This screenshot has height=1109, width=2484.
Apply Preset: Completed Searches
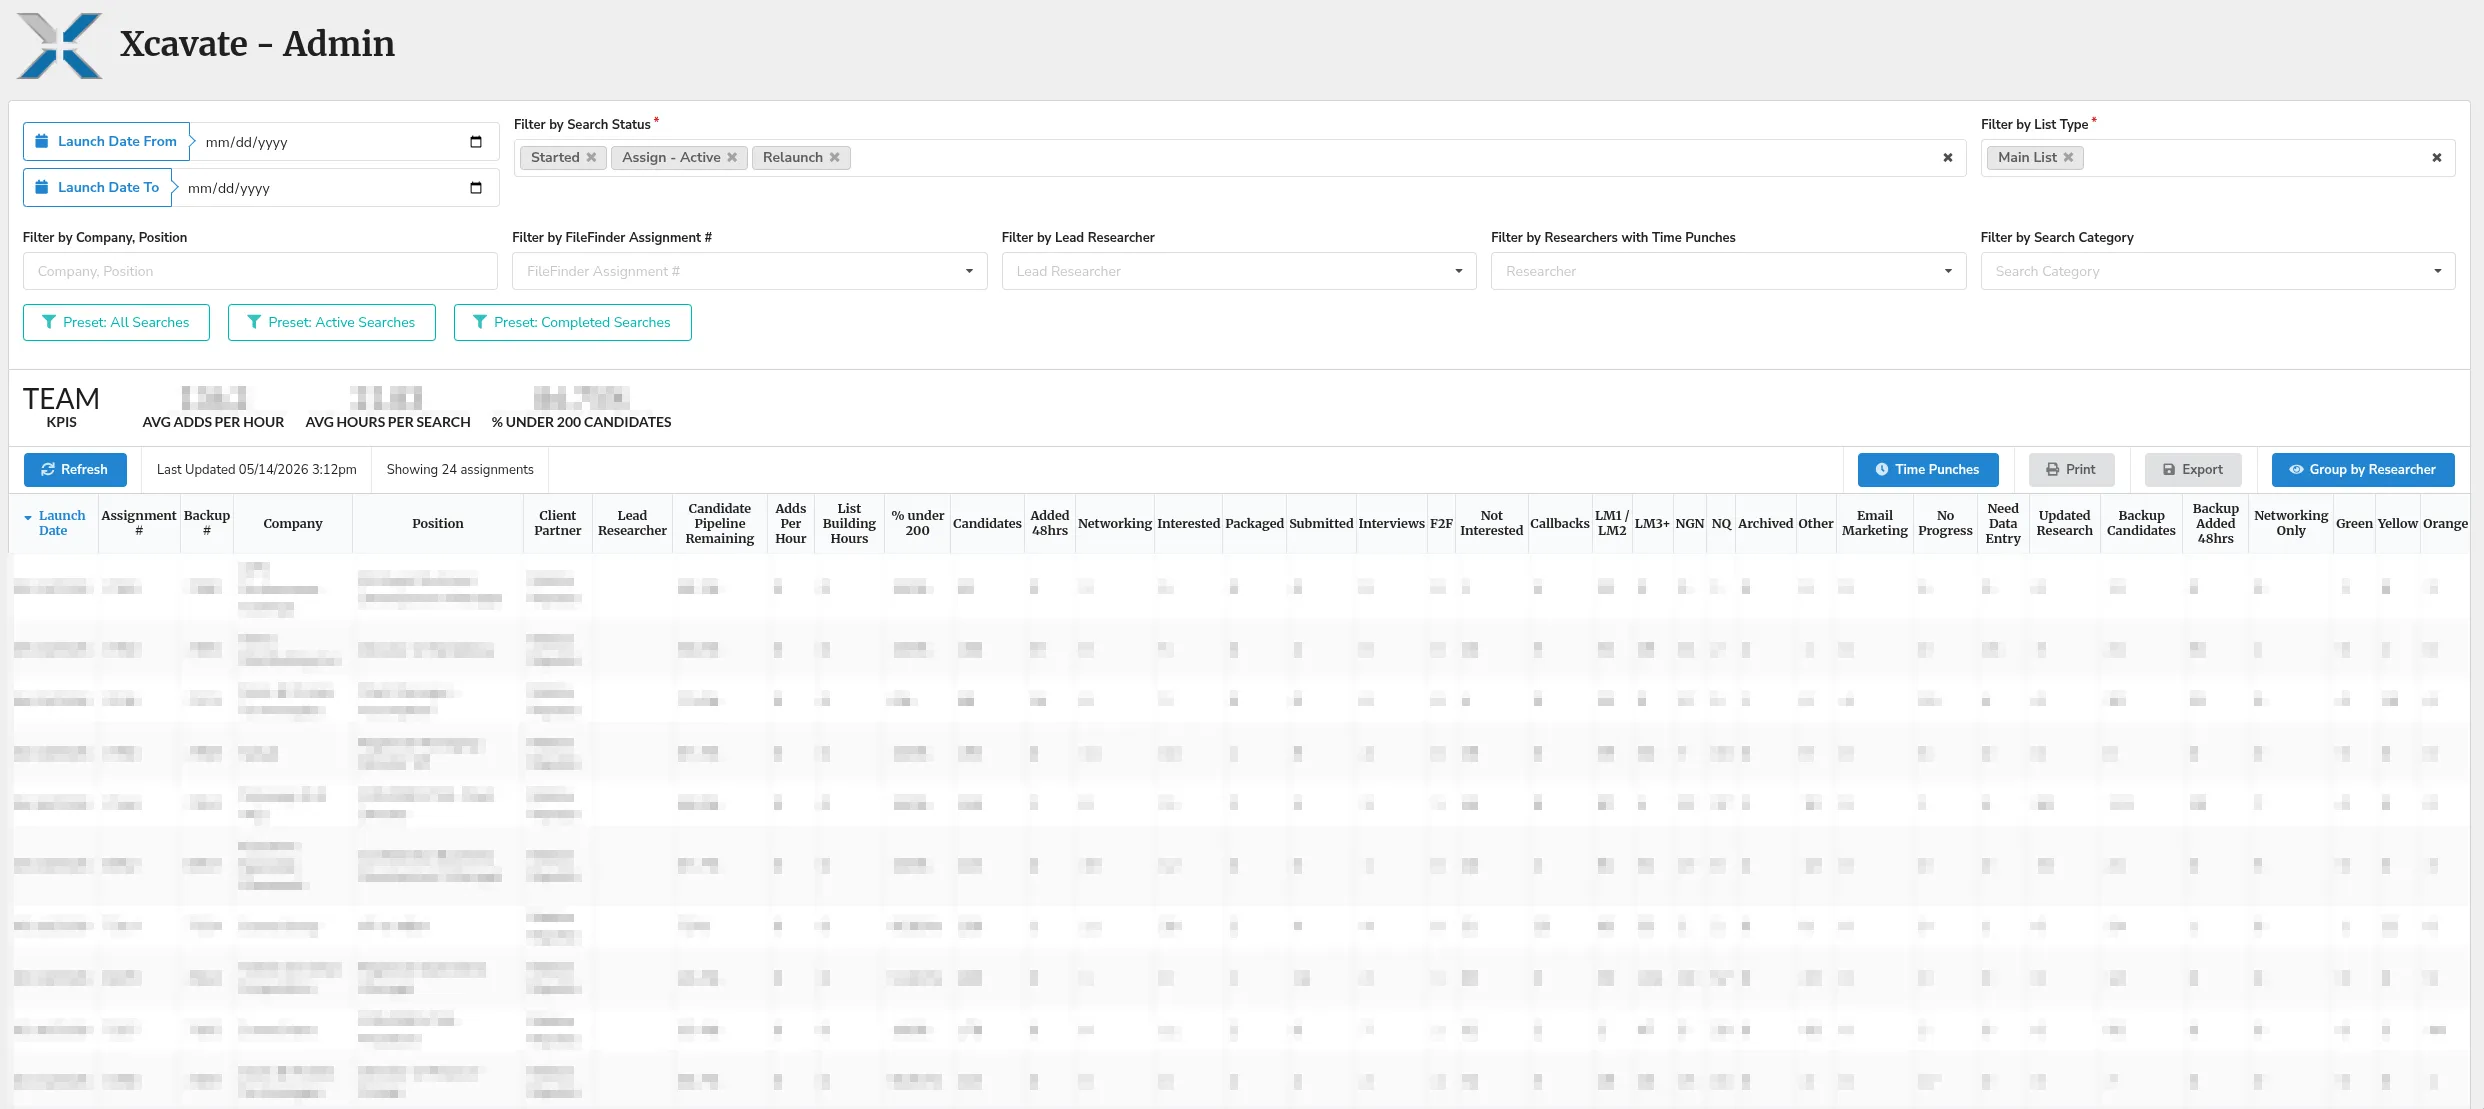pyautogui.click(x=573, y=322)
